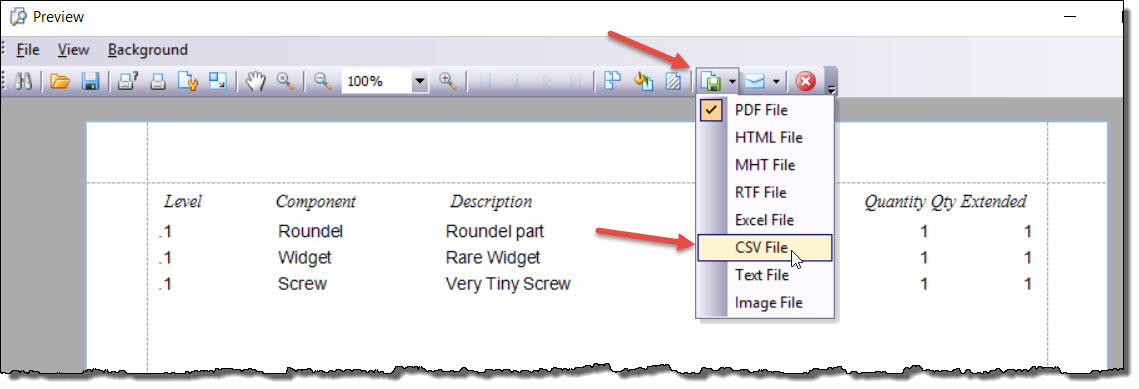Save using the floppy disk icon
Screen dimensions: 1139x389
[x=90, y=81]
